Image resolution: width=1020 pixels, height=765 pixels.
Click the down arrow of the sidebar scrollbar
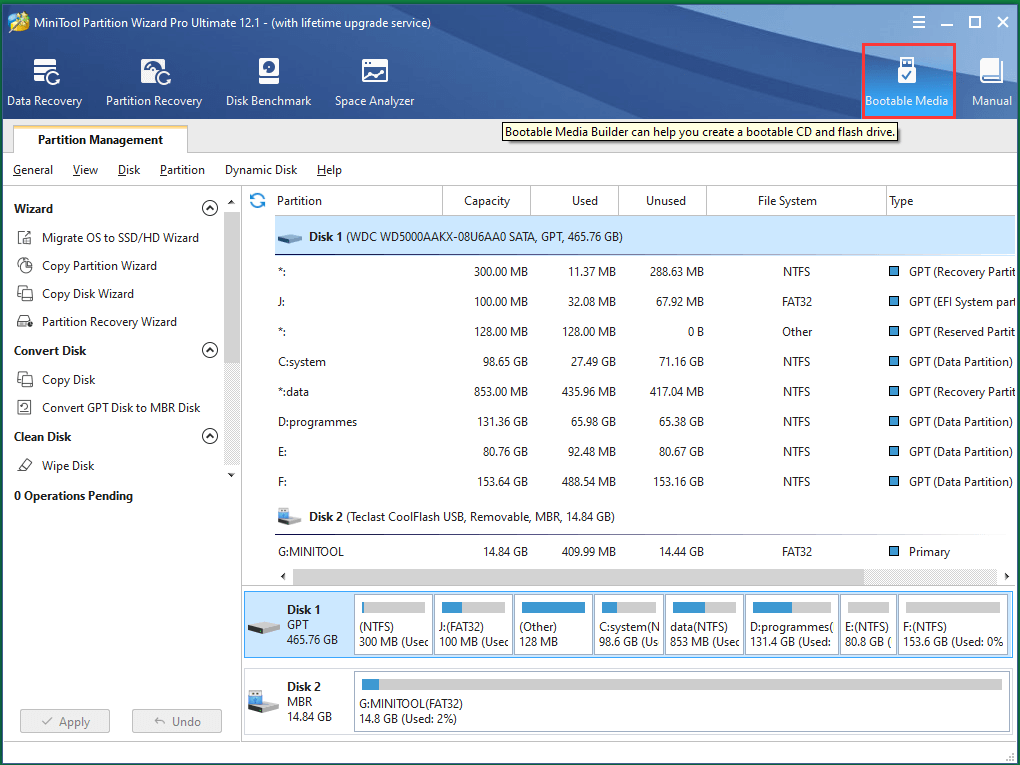tap(231, 475)
